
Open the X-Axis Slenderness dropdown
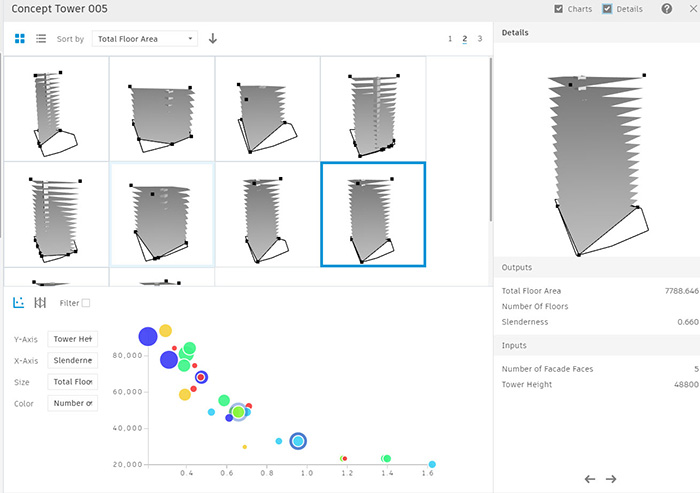pyautogui.click(x=73, y=360)
